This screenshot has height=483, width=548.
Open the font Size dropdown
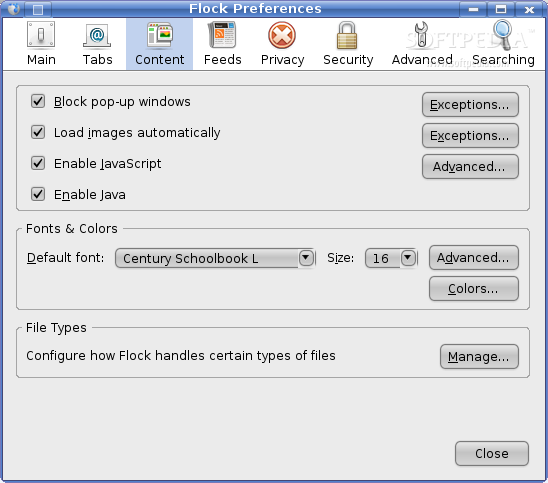391,258
